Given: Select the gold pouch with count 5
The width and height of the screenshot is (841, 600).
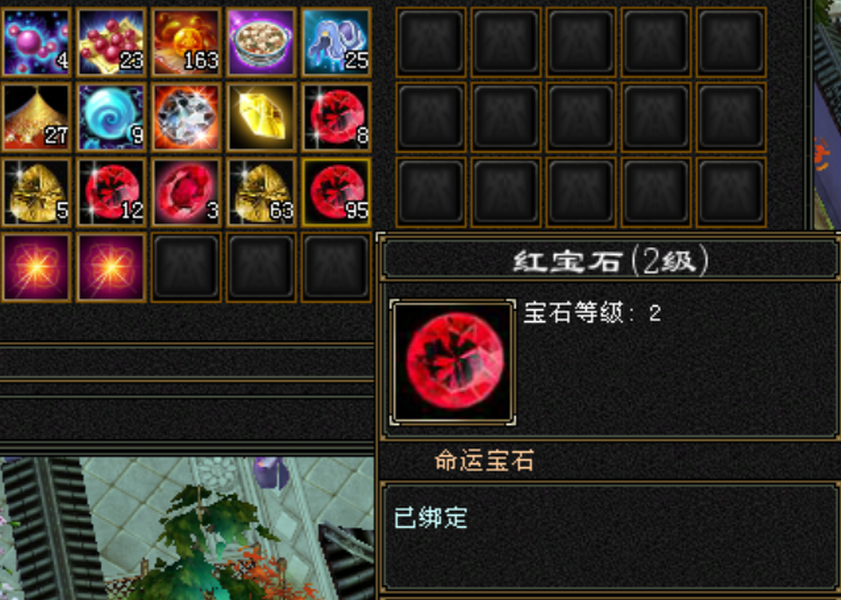Looking at the screenshot, I should (x=36, y=192).
